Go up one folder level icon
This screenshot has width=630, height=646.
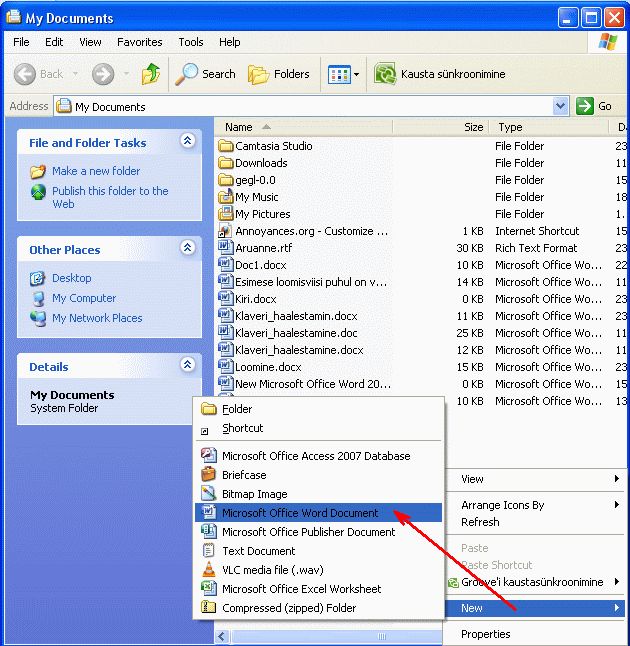(x=151, y=74)
